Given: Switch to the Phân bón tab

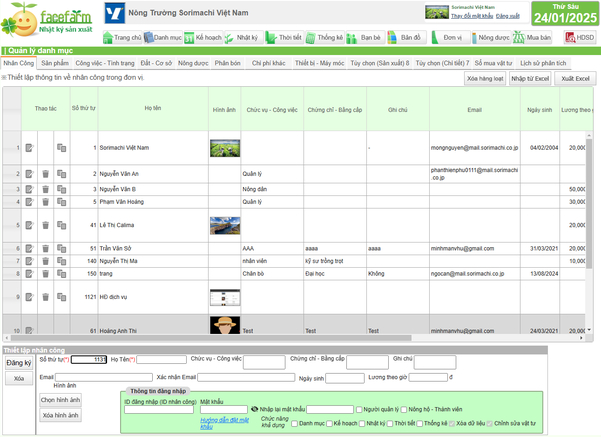Looking at the screenshot, I should 228,63.
